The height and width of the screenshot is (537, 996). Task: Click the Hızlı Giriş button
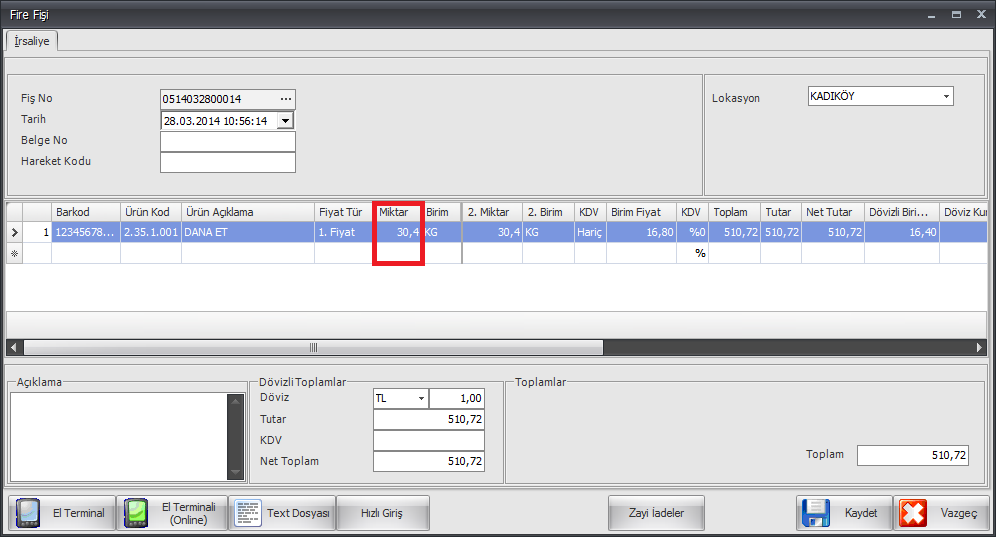click(x=382, y=513)
